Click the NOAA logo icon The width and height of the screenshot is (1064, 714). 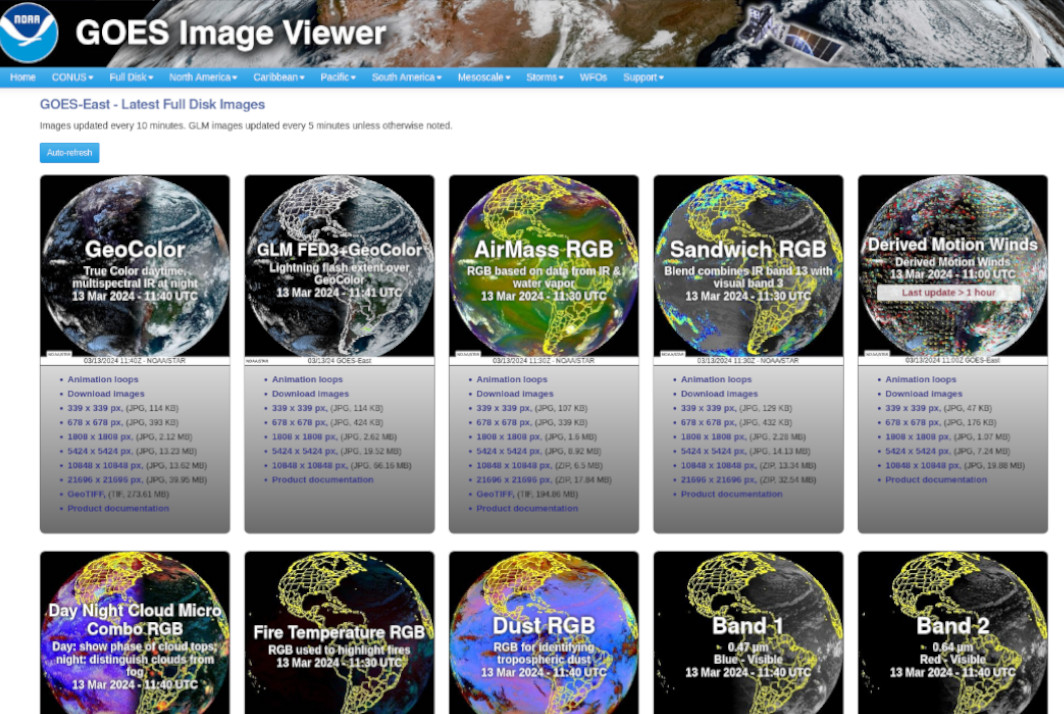[x=28, y=32]
